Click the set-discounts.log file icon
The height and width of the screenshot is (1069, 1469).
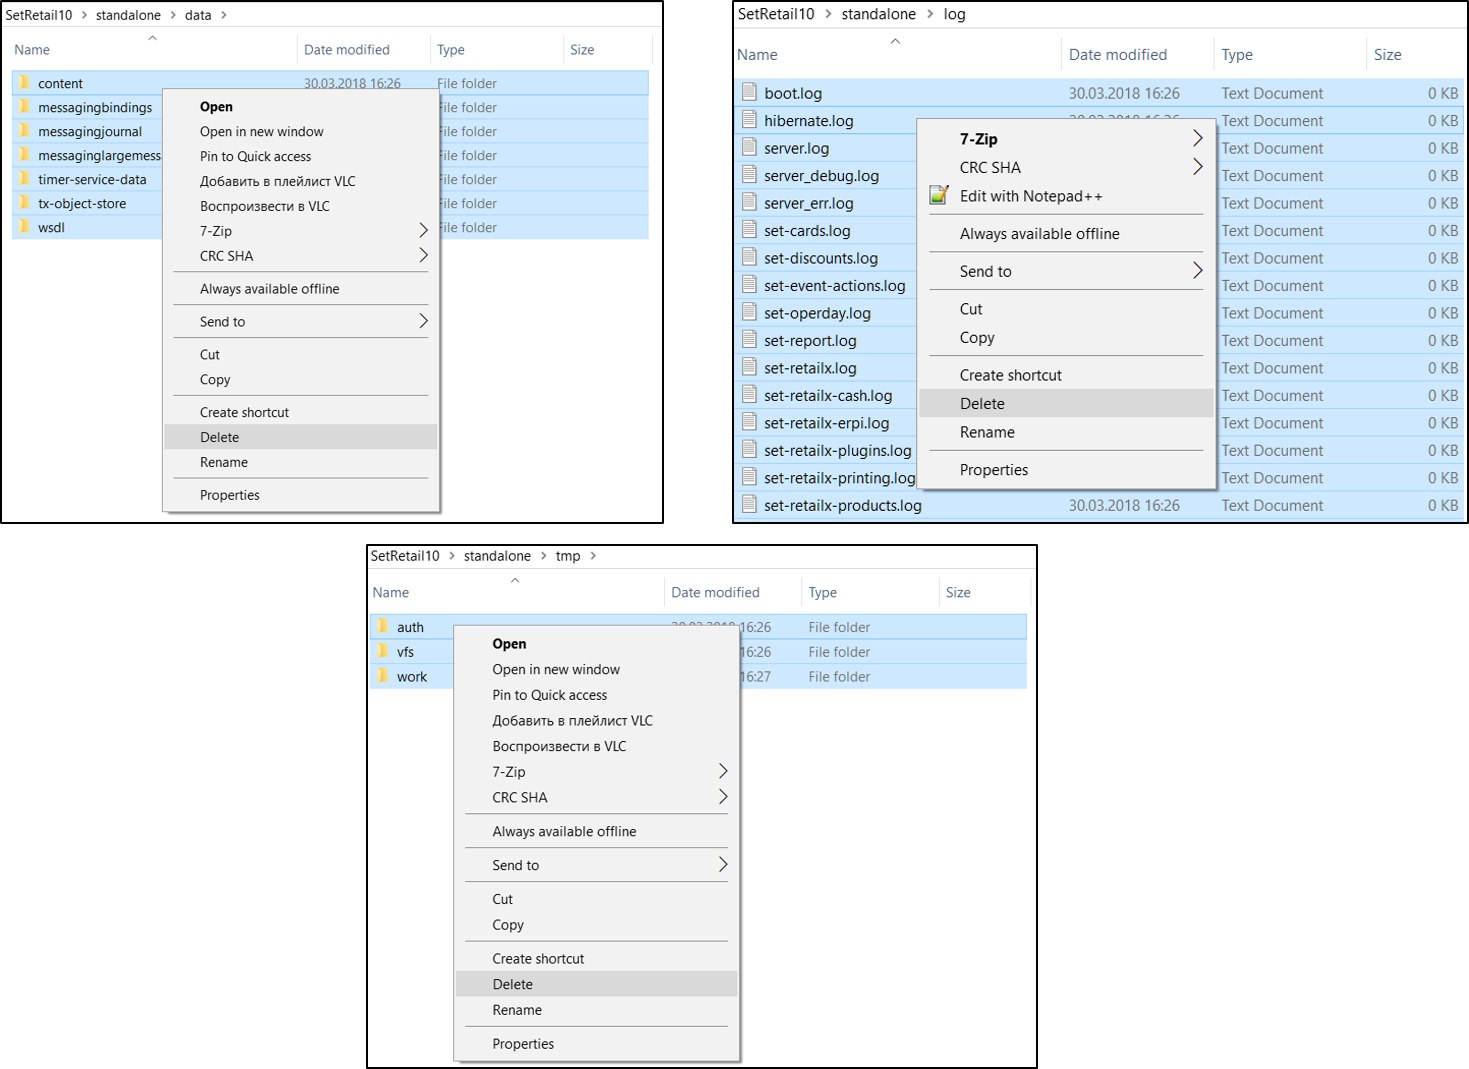749,257
